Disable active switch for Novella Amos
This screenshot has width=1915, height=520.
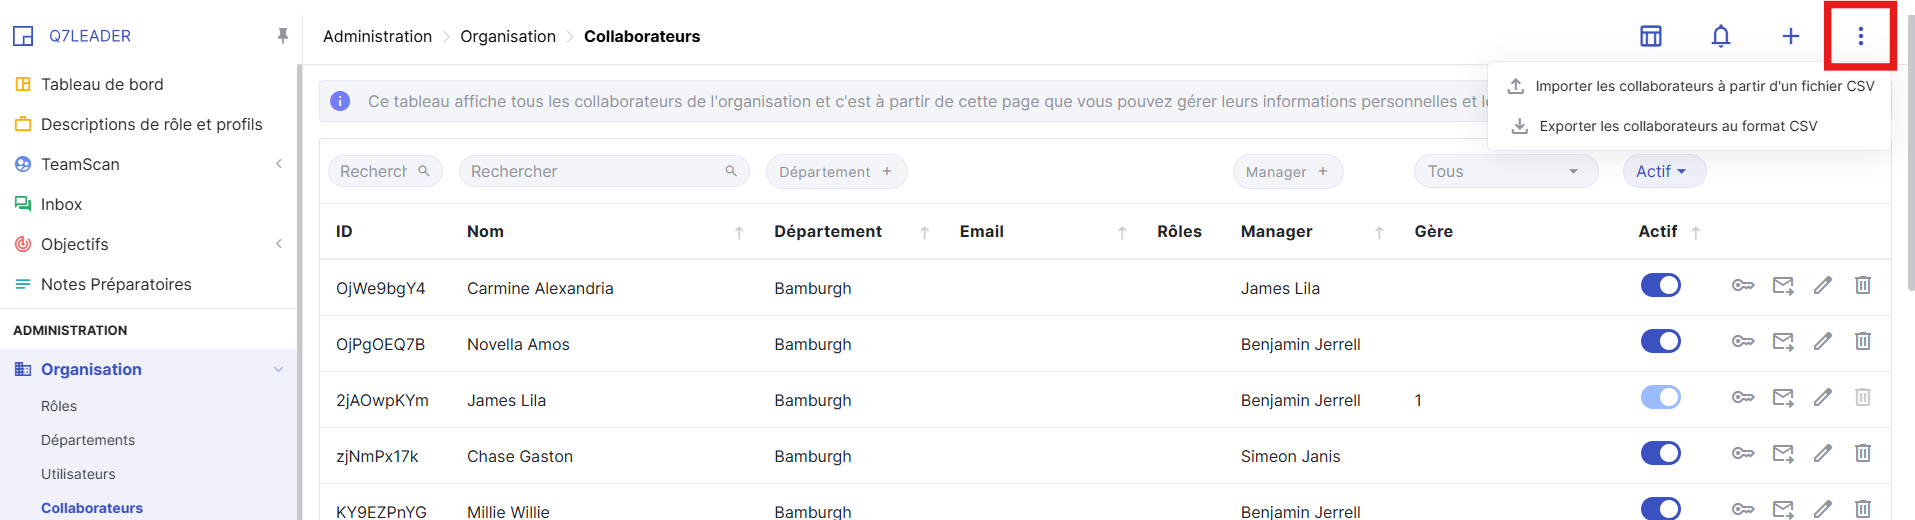(x=1660, y=342)
